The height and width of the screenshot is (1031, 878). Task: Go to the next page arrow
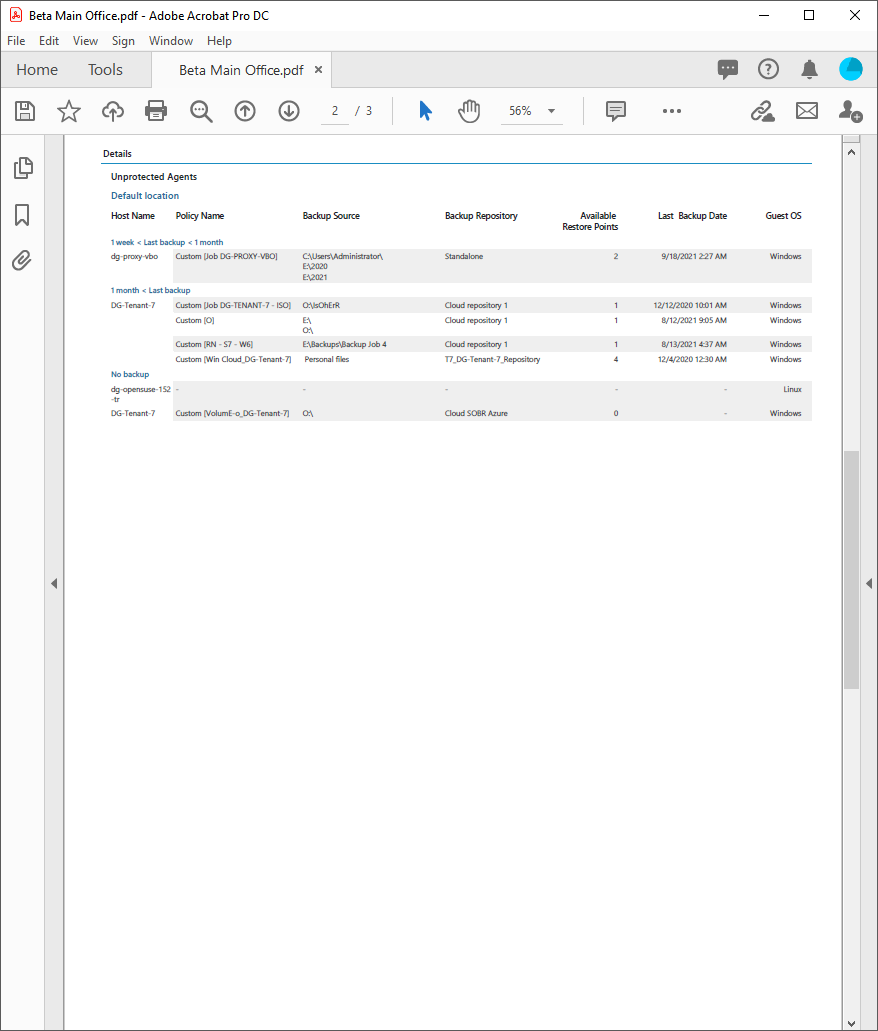tap(289, 110)
